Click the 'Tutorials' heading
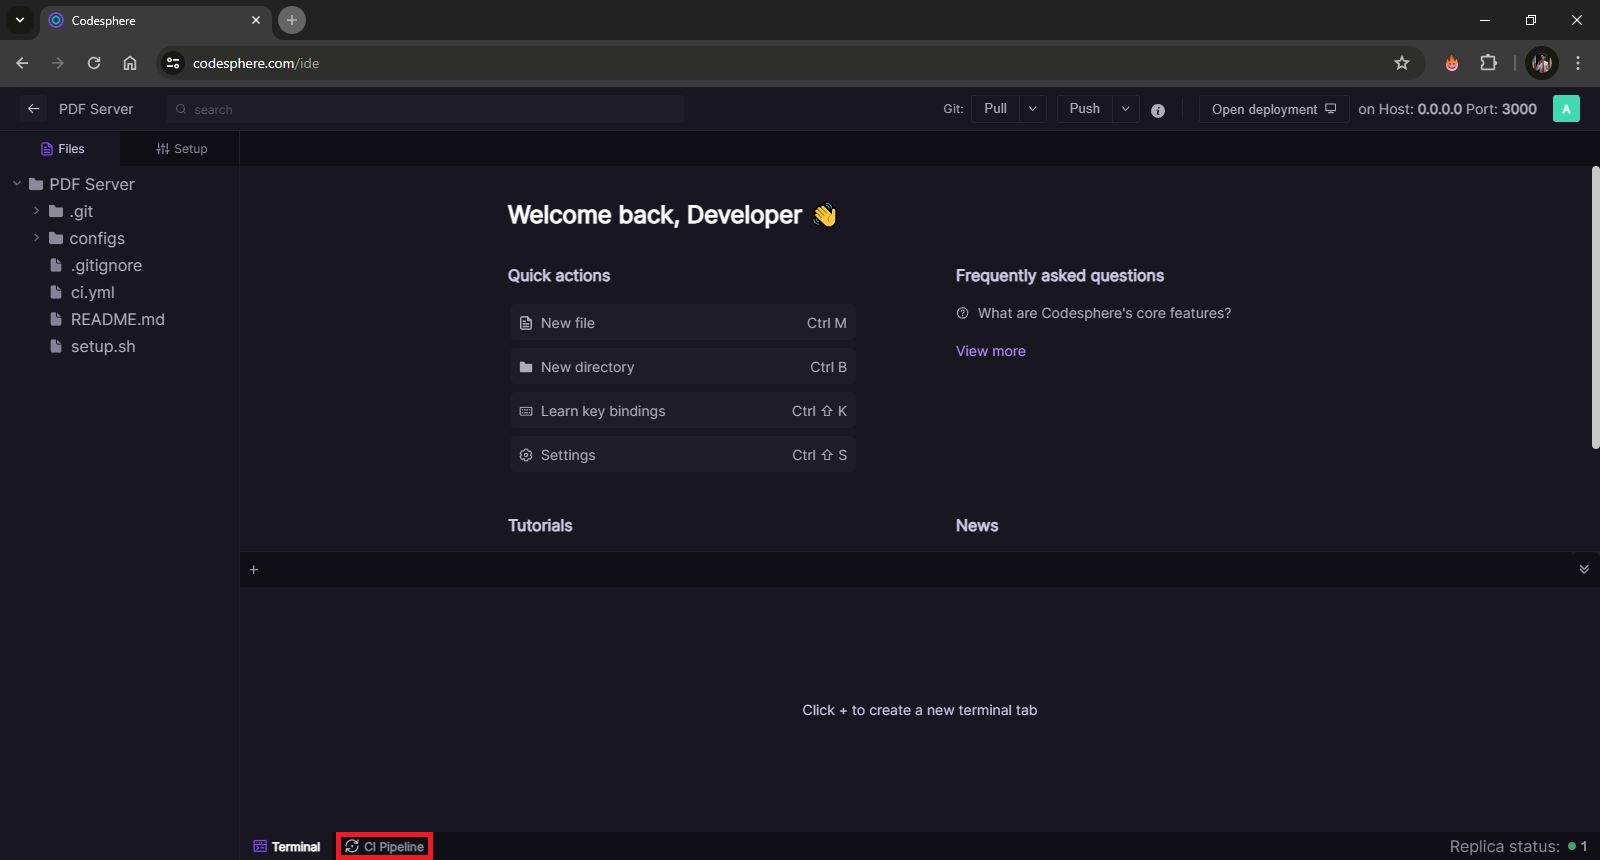Image resolution: width=1600 pixels, height=860 pixels. tap(540, 526)
